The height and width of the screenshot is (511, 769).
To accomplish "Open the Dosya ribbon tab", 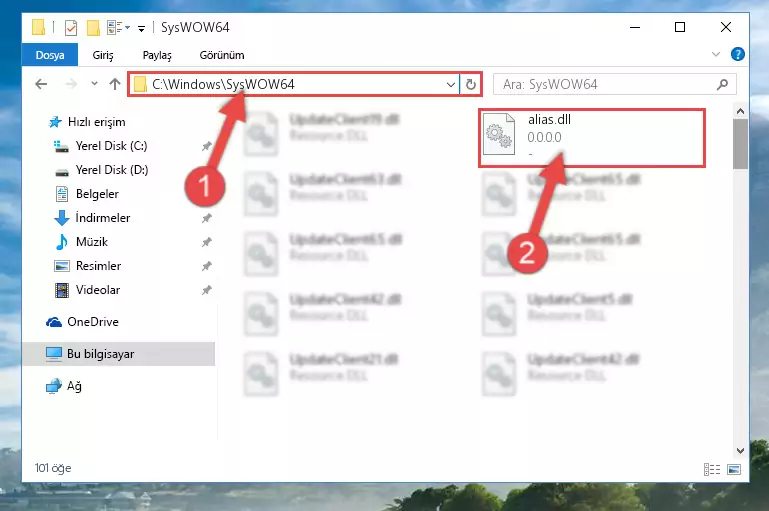I will point(50,55).
